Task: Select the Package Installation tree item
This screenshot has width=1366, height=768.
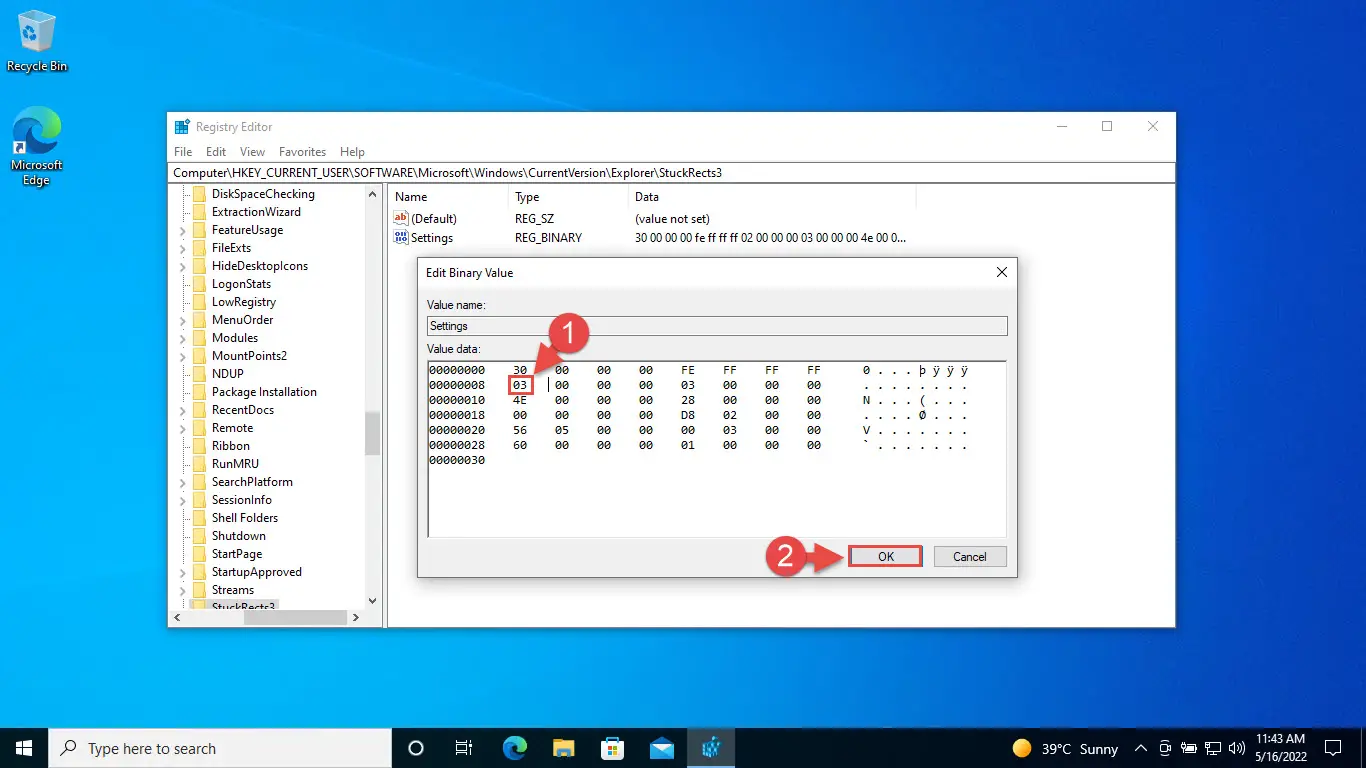Action: (264, 392)
